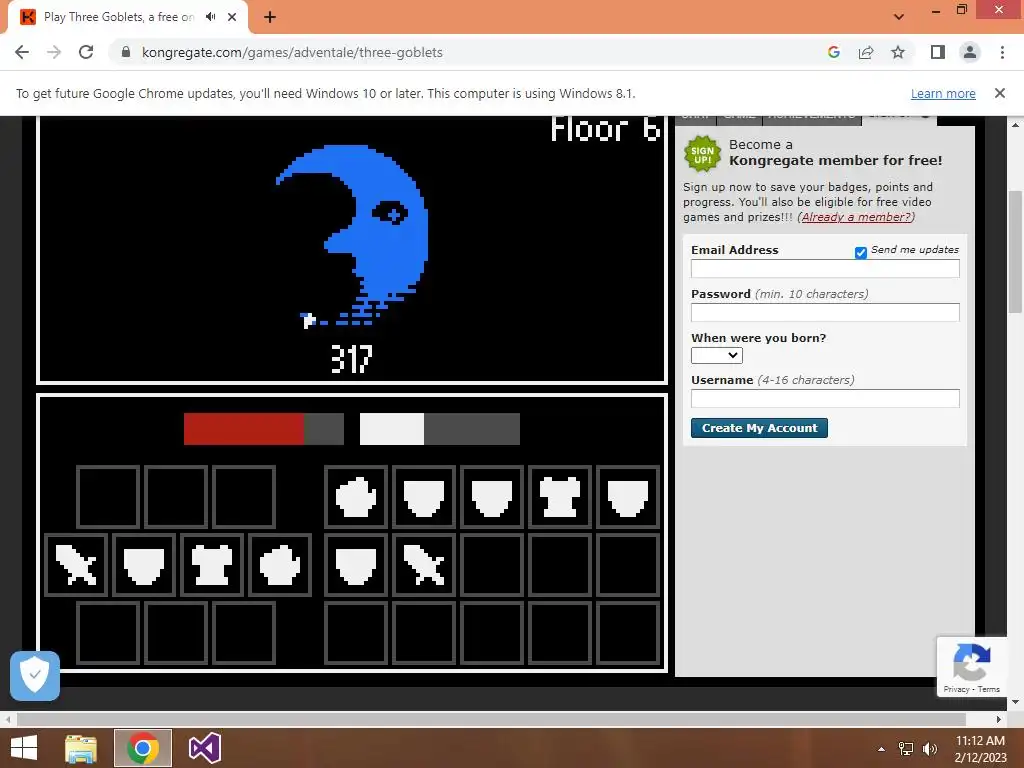Click the Already a member? link
This screenshot has height=768, width=1024.
pos(856,217)
